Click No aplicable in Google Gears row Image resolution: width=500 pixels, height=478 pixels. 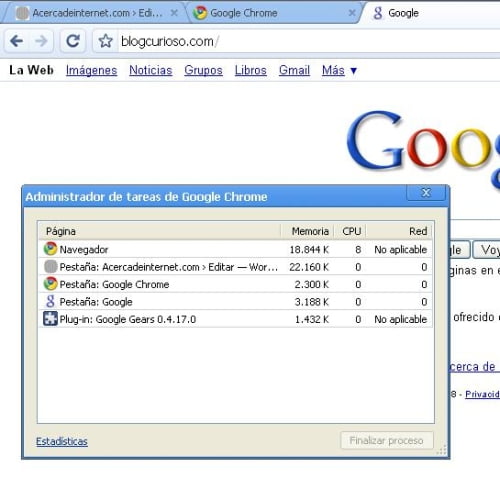coord(401,319)
